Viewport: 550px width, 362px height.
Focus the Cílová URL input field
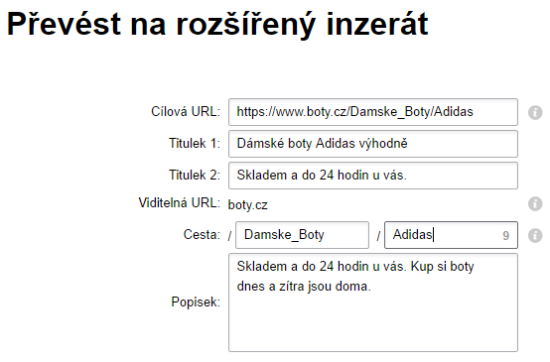pos(373,112)
